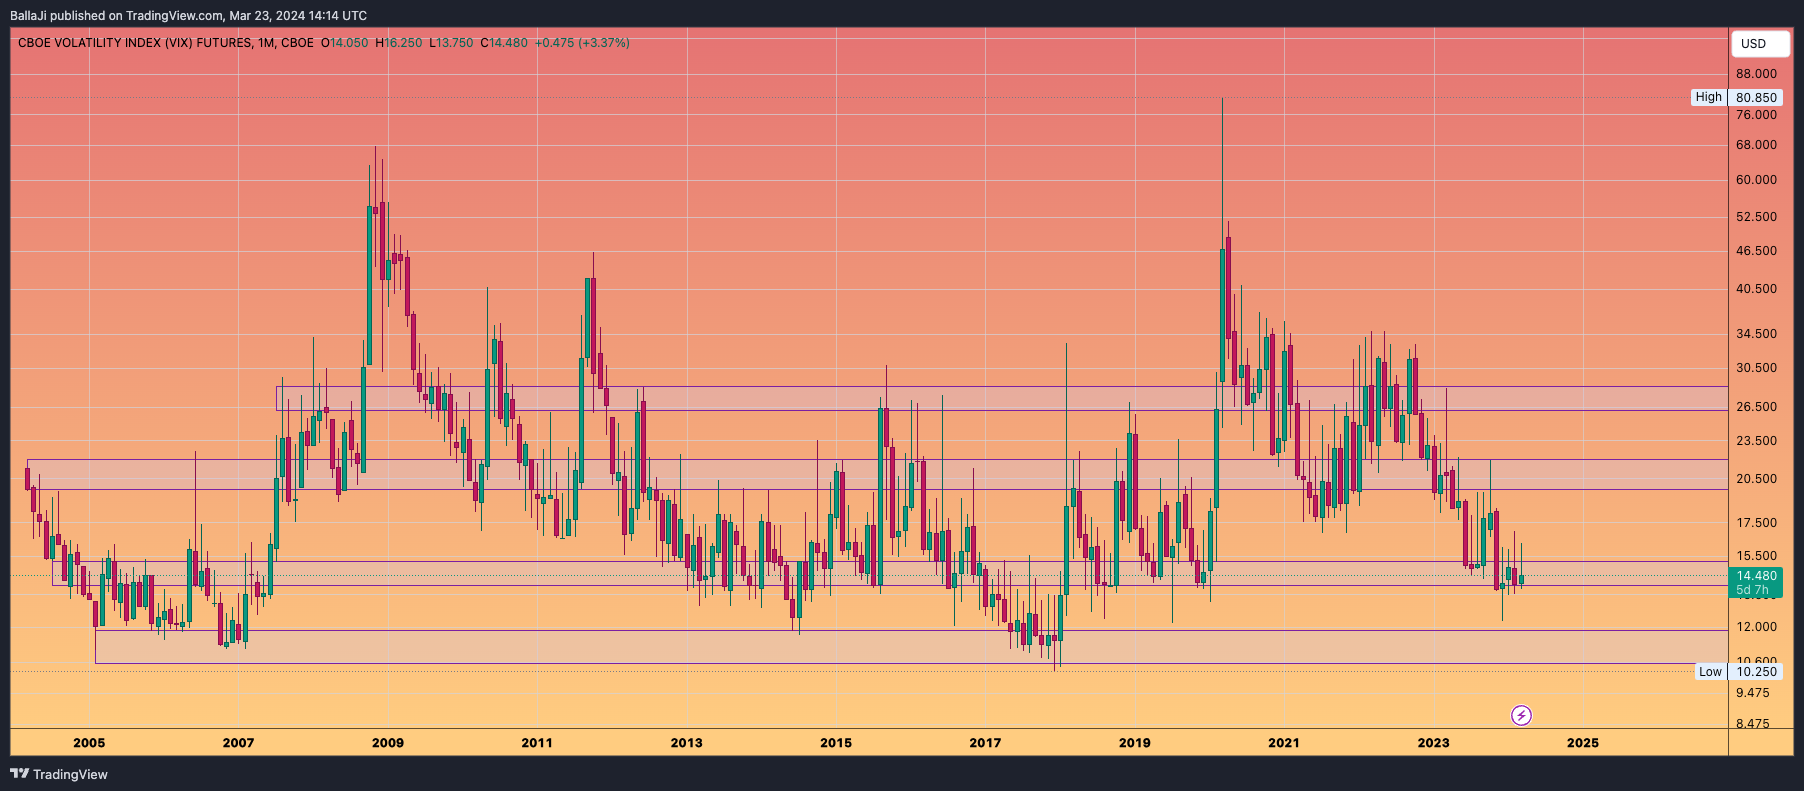Image resolution: width=1804 pixels, height=791 pixels.
Task: Click the 2019 label on time axis
Action: pyautogui.click(x=1134, y=742)
